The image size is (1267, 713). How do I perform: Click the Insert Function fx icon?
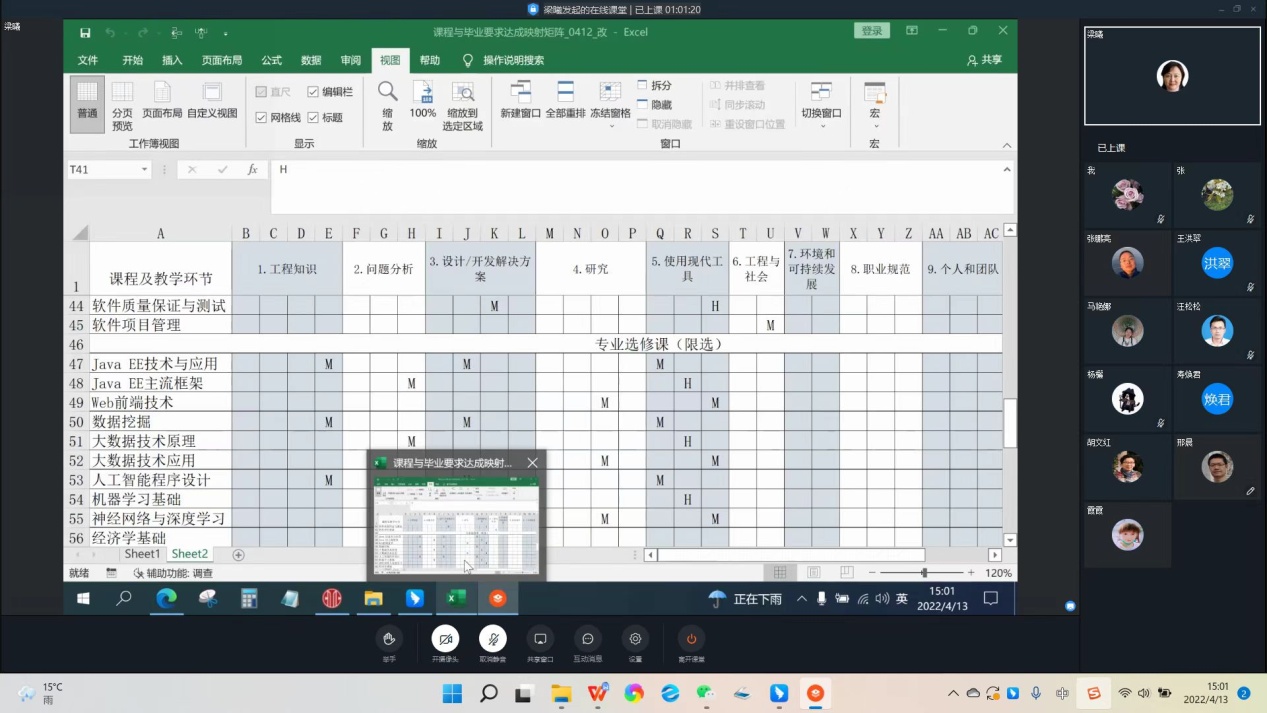pyautogui.click(x=253, y=170)
